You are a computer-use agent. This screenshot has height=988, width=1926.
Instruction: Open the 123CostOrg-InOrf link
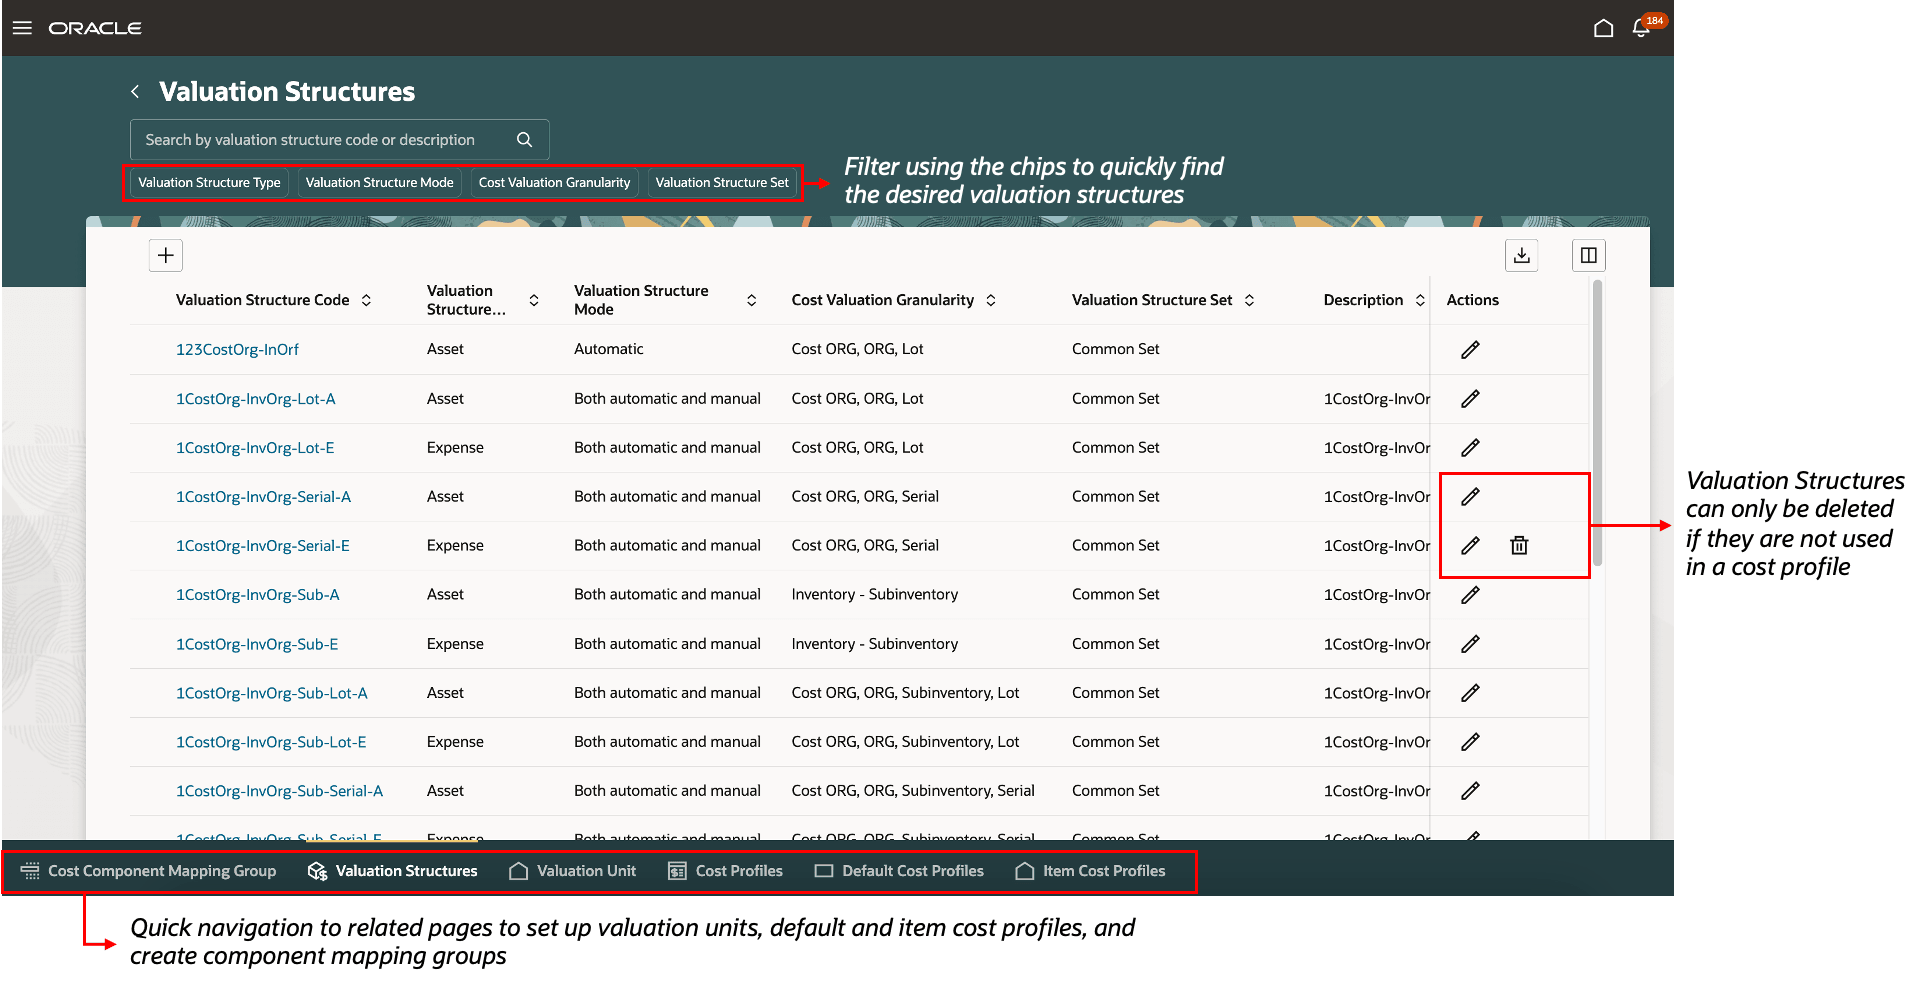tap(237, 350)
